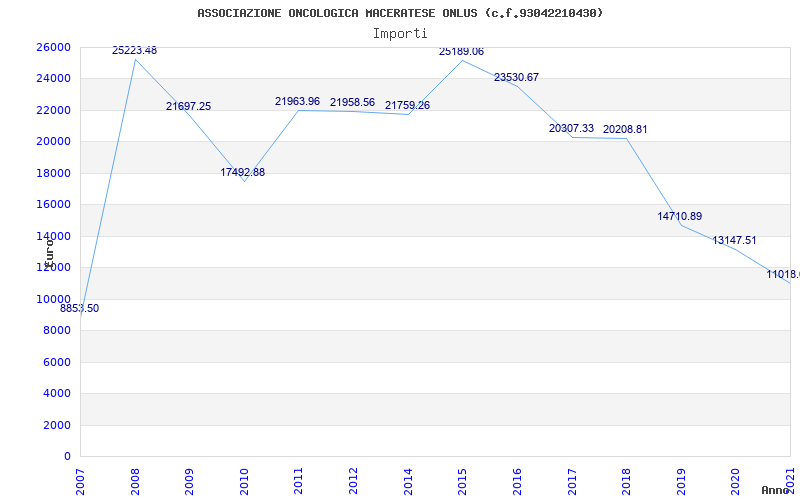The image size is (800, 500).
Task: Click the 6000 y-axis tick label
Action: (57, 362)
